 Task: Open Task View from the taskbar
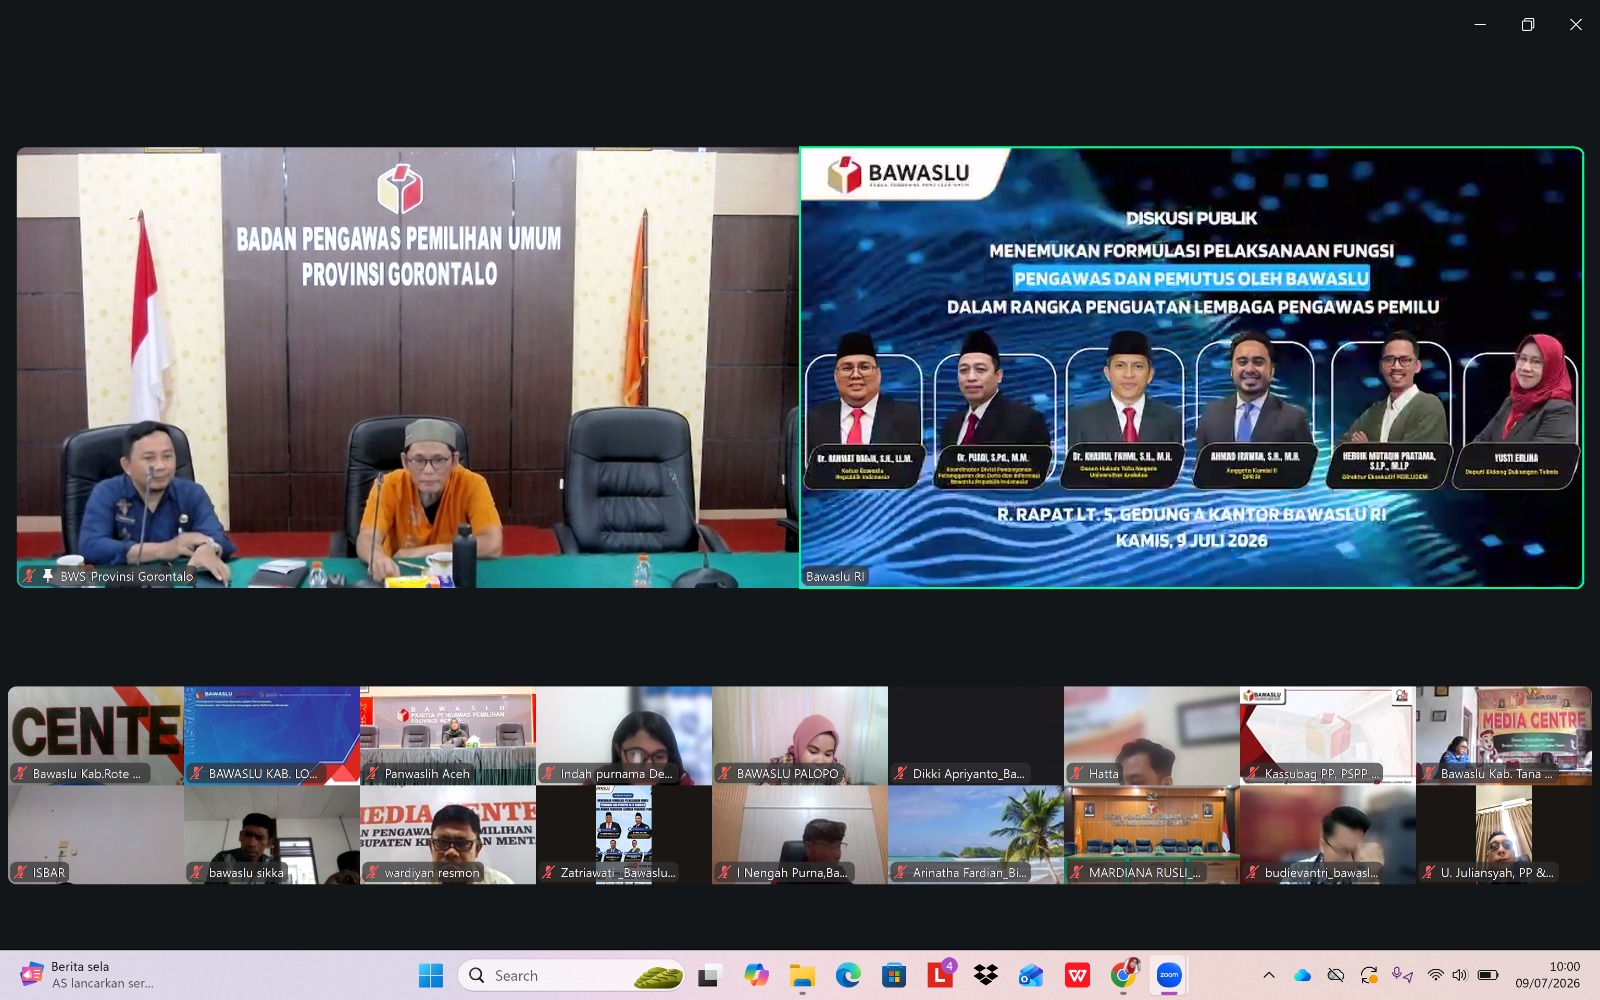[710, 975]
